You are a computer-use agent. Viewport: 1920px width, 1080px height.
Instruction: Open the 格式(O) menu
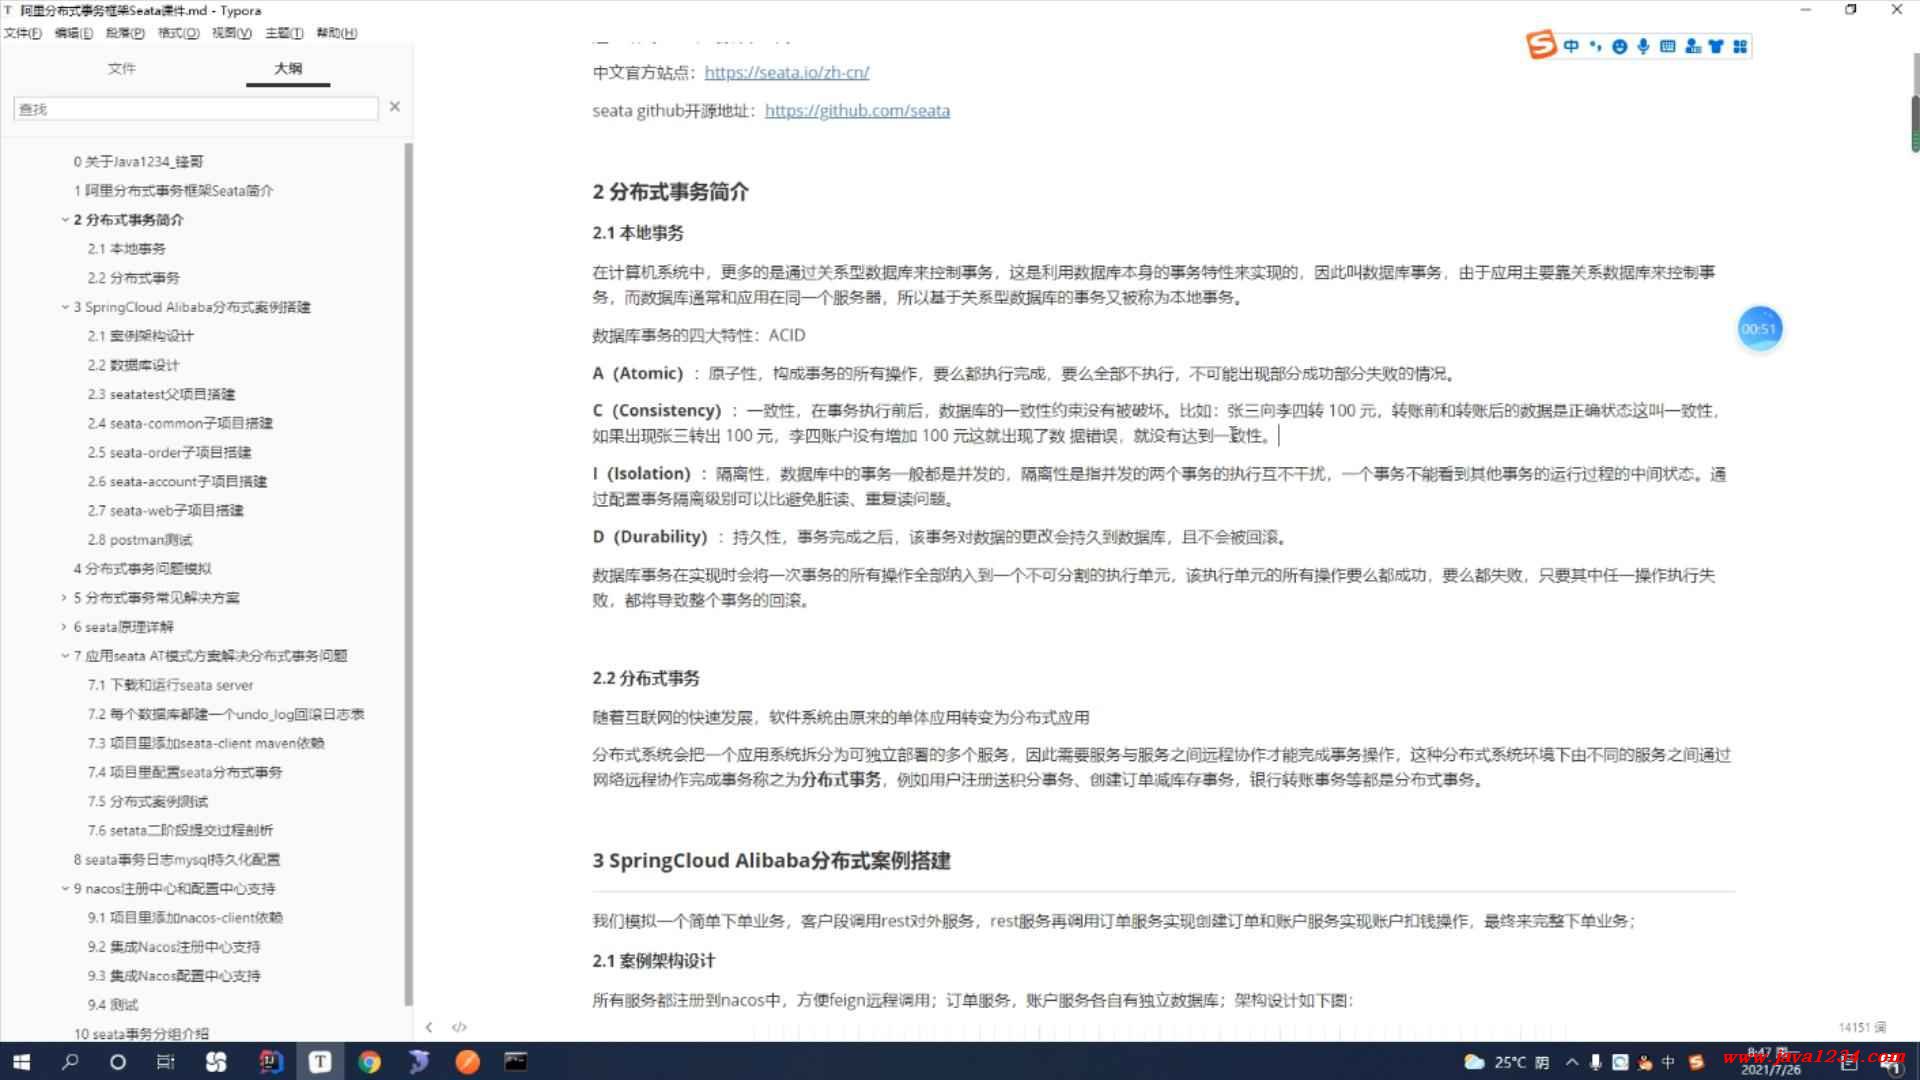(x=178, y=33)
